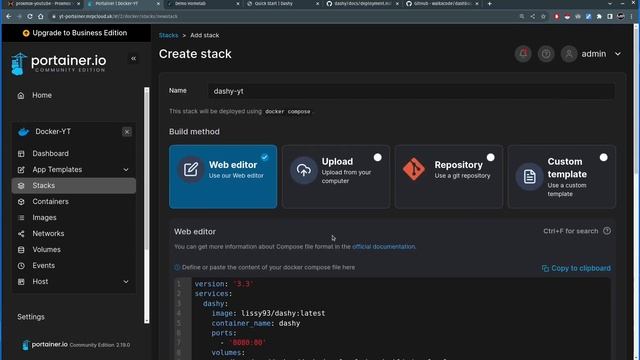Switch to dashy docs deployment GitHub tab
This screenshot has width=640, height=360.
coord(362,4)
